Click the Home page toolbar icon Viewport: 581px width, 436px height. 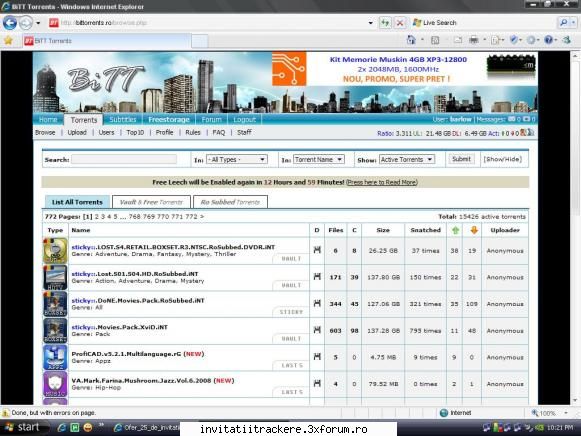(x=411, y=40)
